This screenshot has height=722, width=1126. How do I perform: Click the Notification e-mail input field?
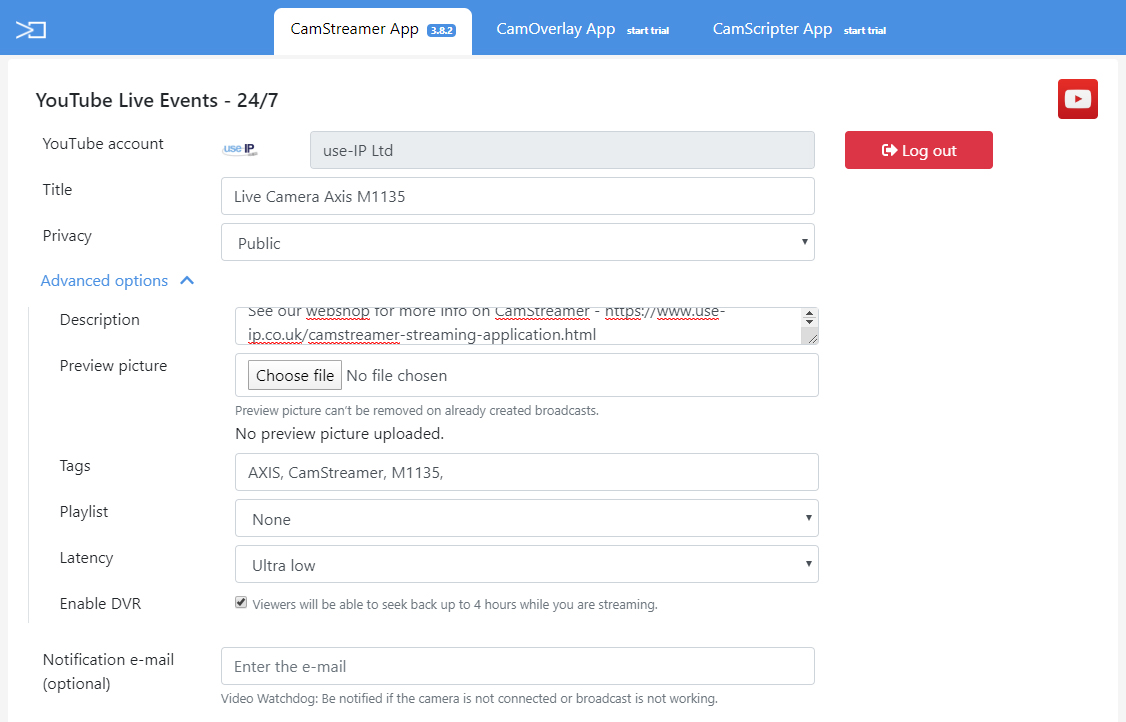coord(517,665)
